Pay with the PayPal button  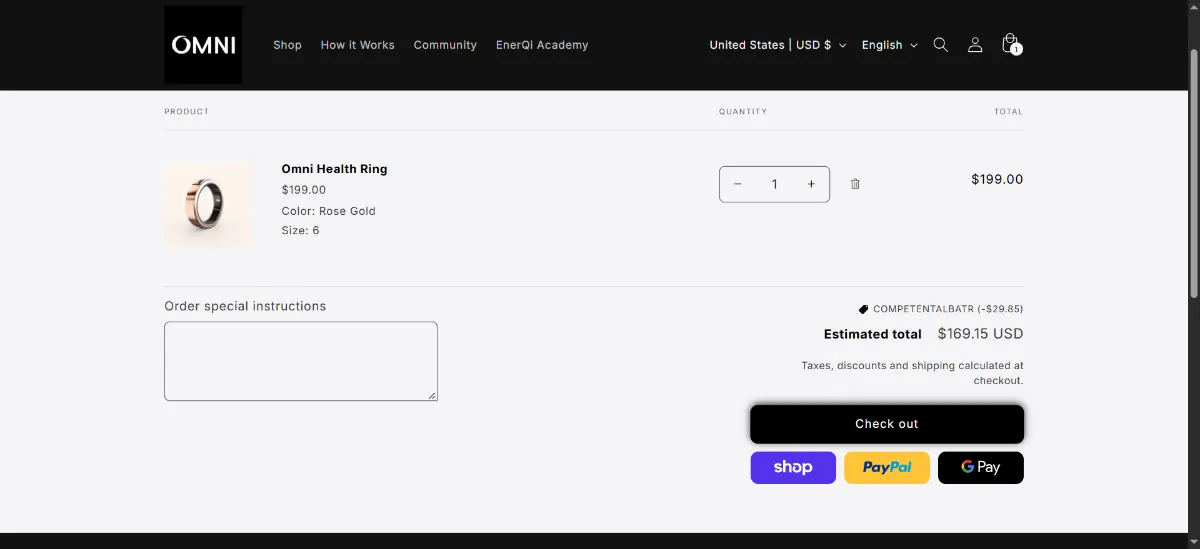click(x=887, y=467)
